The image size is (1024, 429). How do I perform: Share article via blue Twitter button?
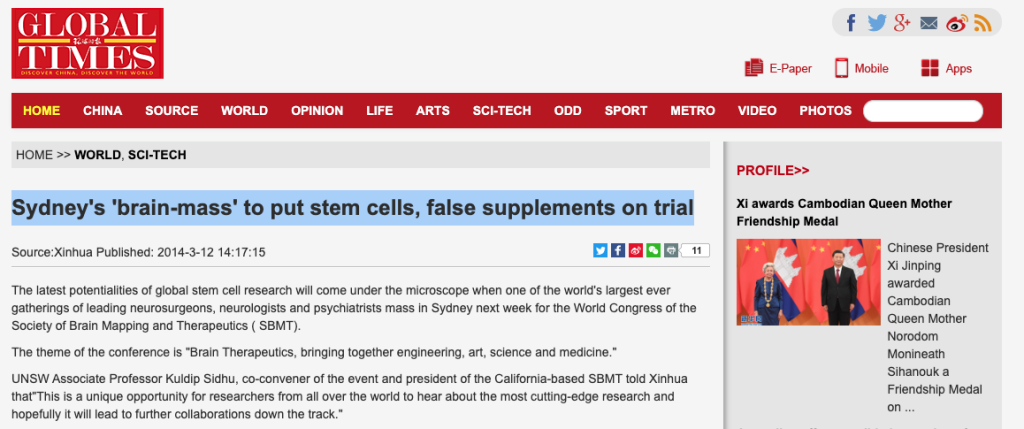600,250
